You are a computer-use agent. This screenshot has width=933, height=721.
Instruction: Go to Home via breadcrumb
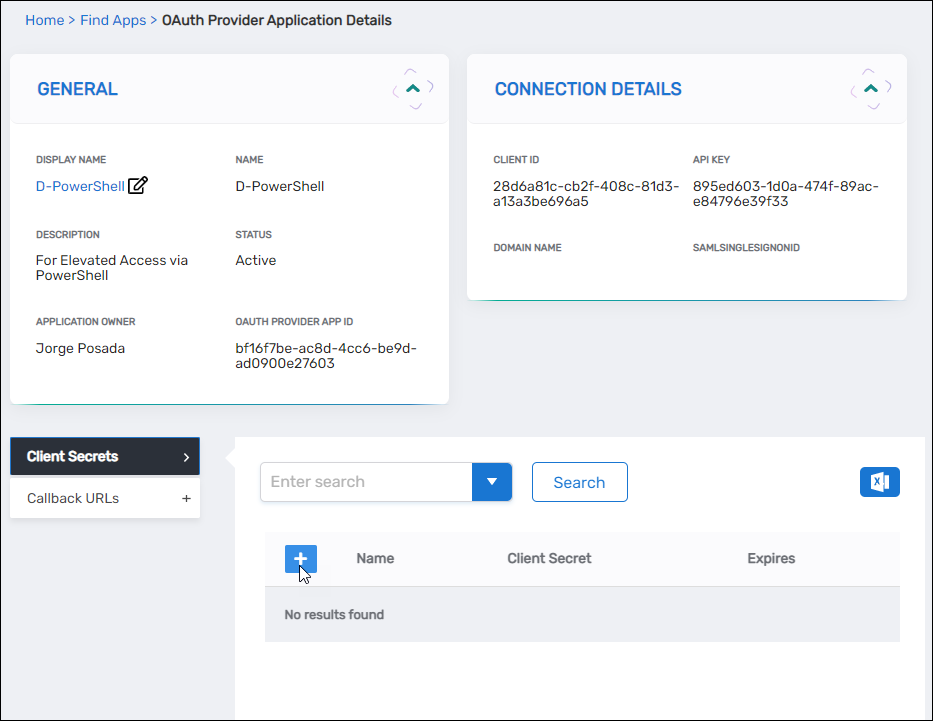click(44, 20)
